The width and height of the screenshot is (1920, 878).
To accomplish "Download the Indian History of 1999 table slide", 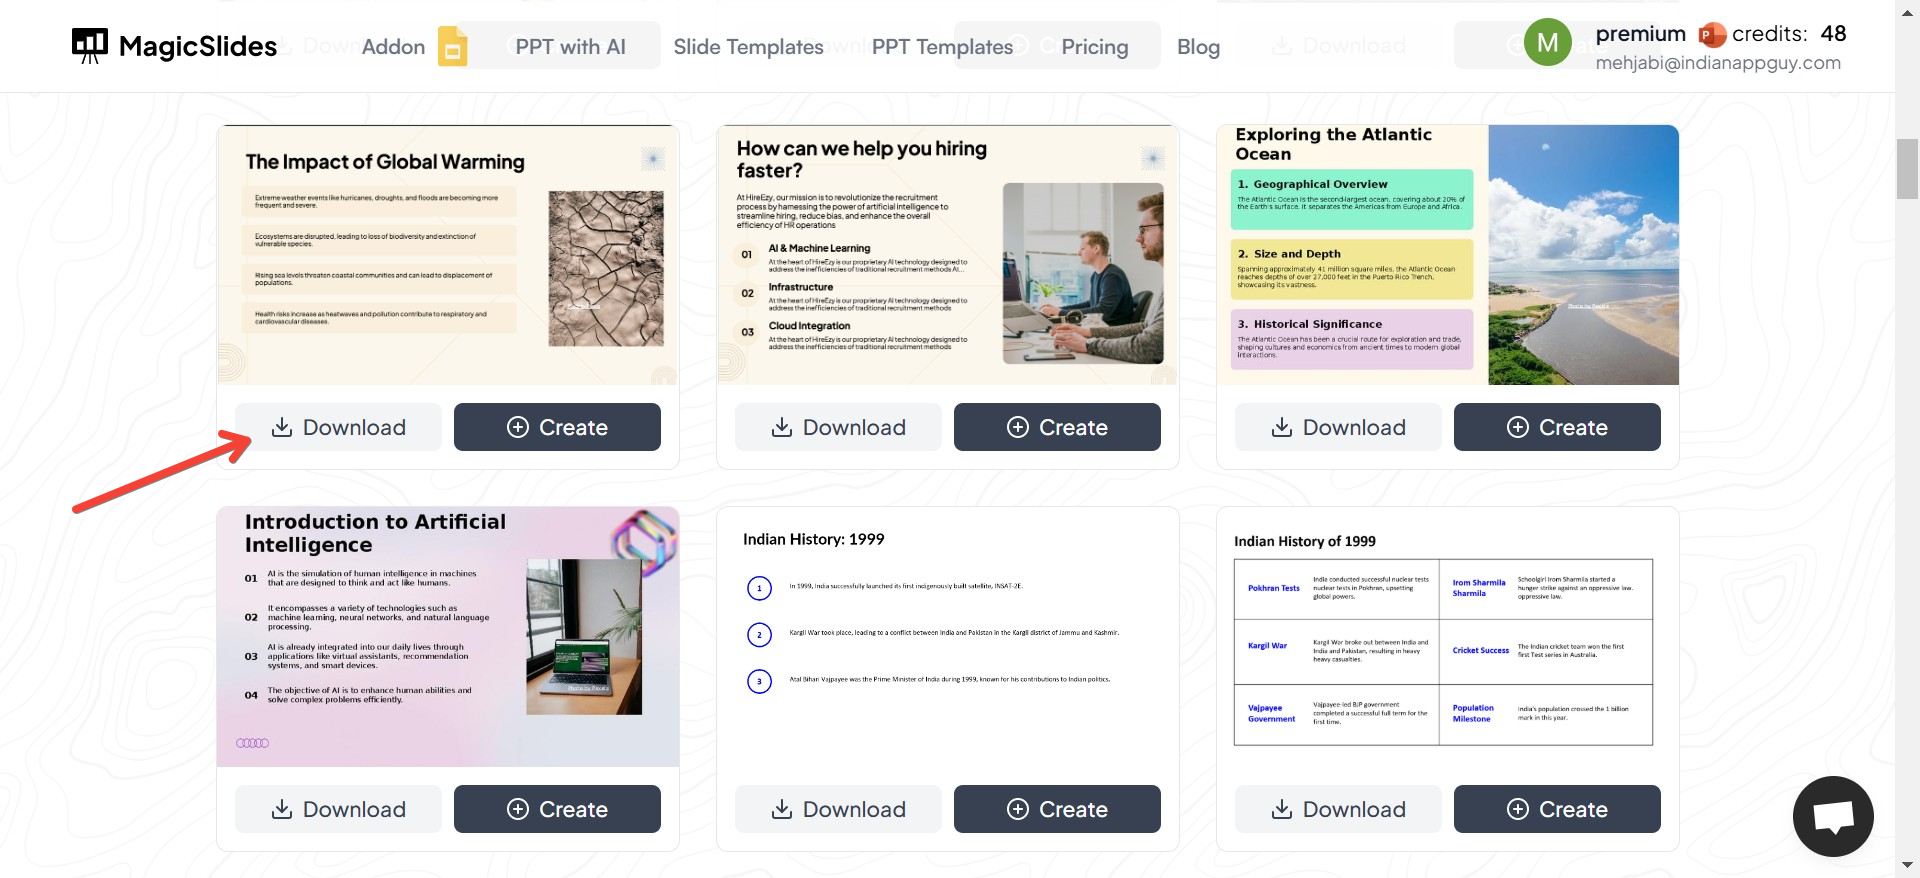I will click(x=1338, y=809).
